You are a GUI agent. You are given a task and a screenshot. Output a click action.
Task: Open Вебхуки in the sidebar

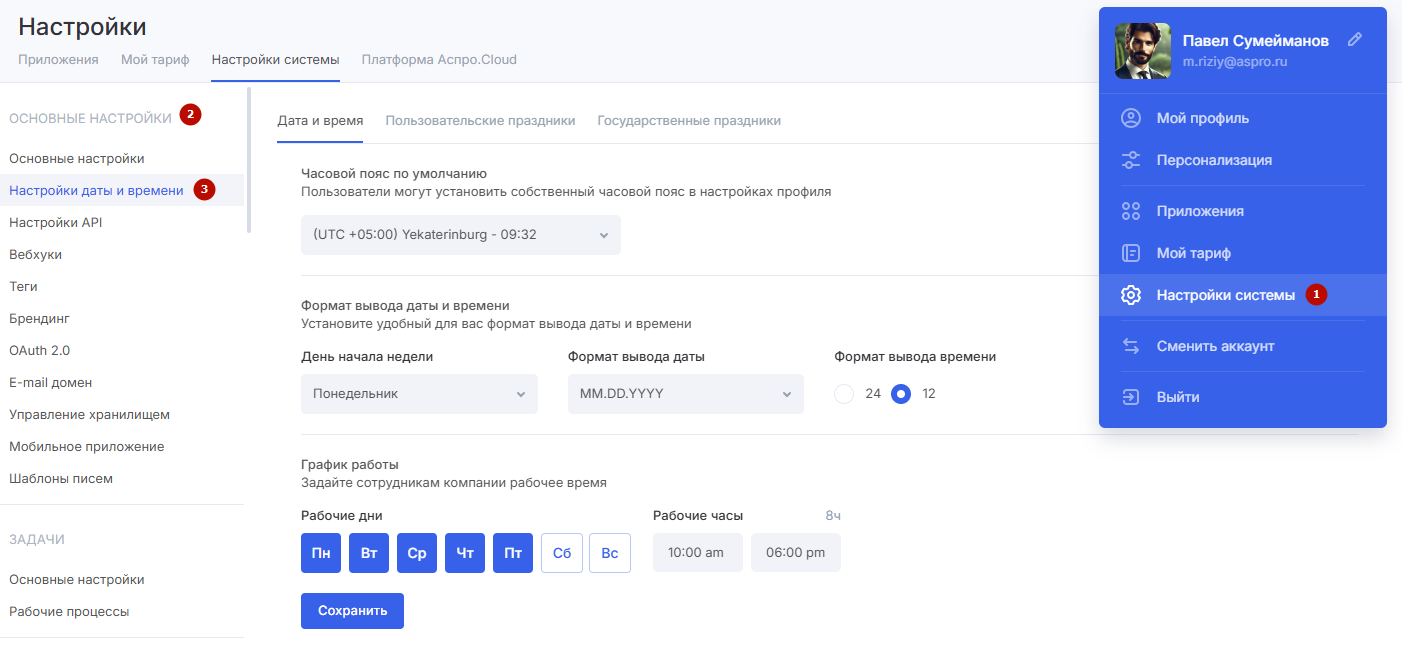click(x=36, y=254)
